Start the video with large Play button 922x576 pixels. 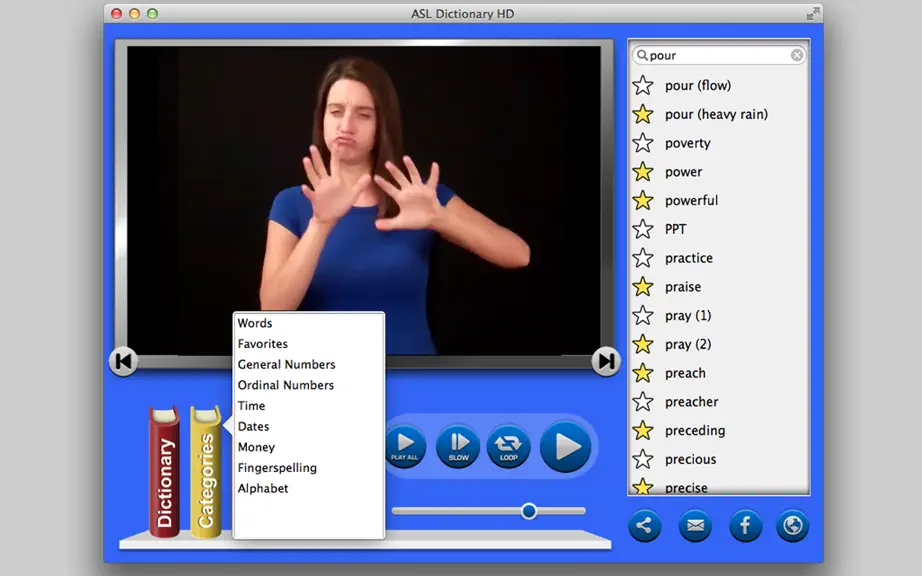(x=566, y=447)
